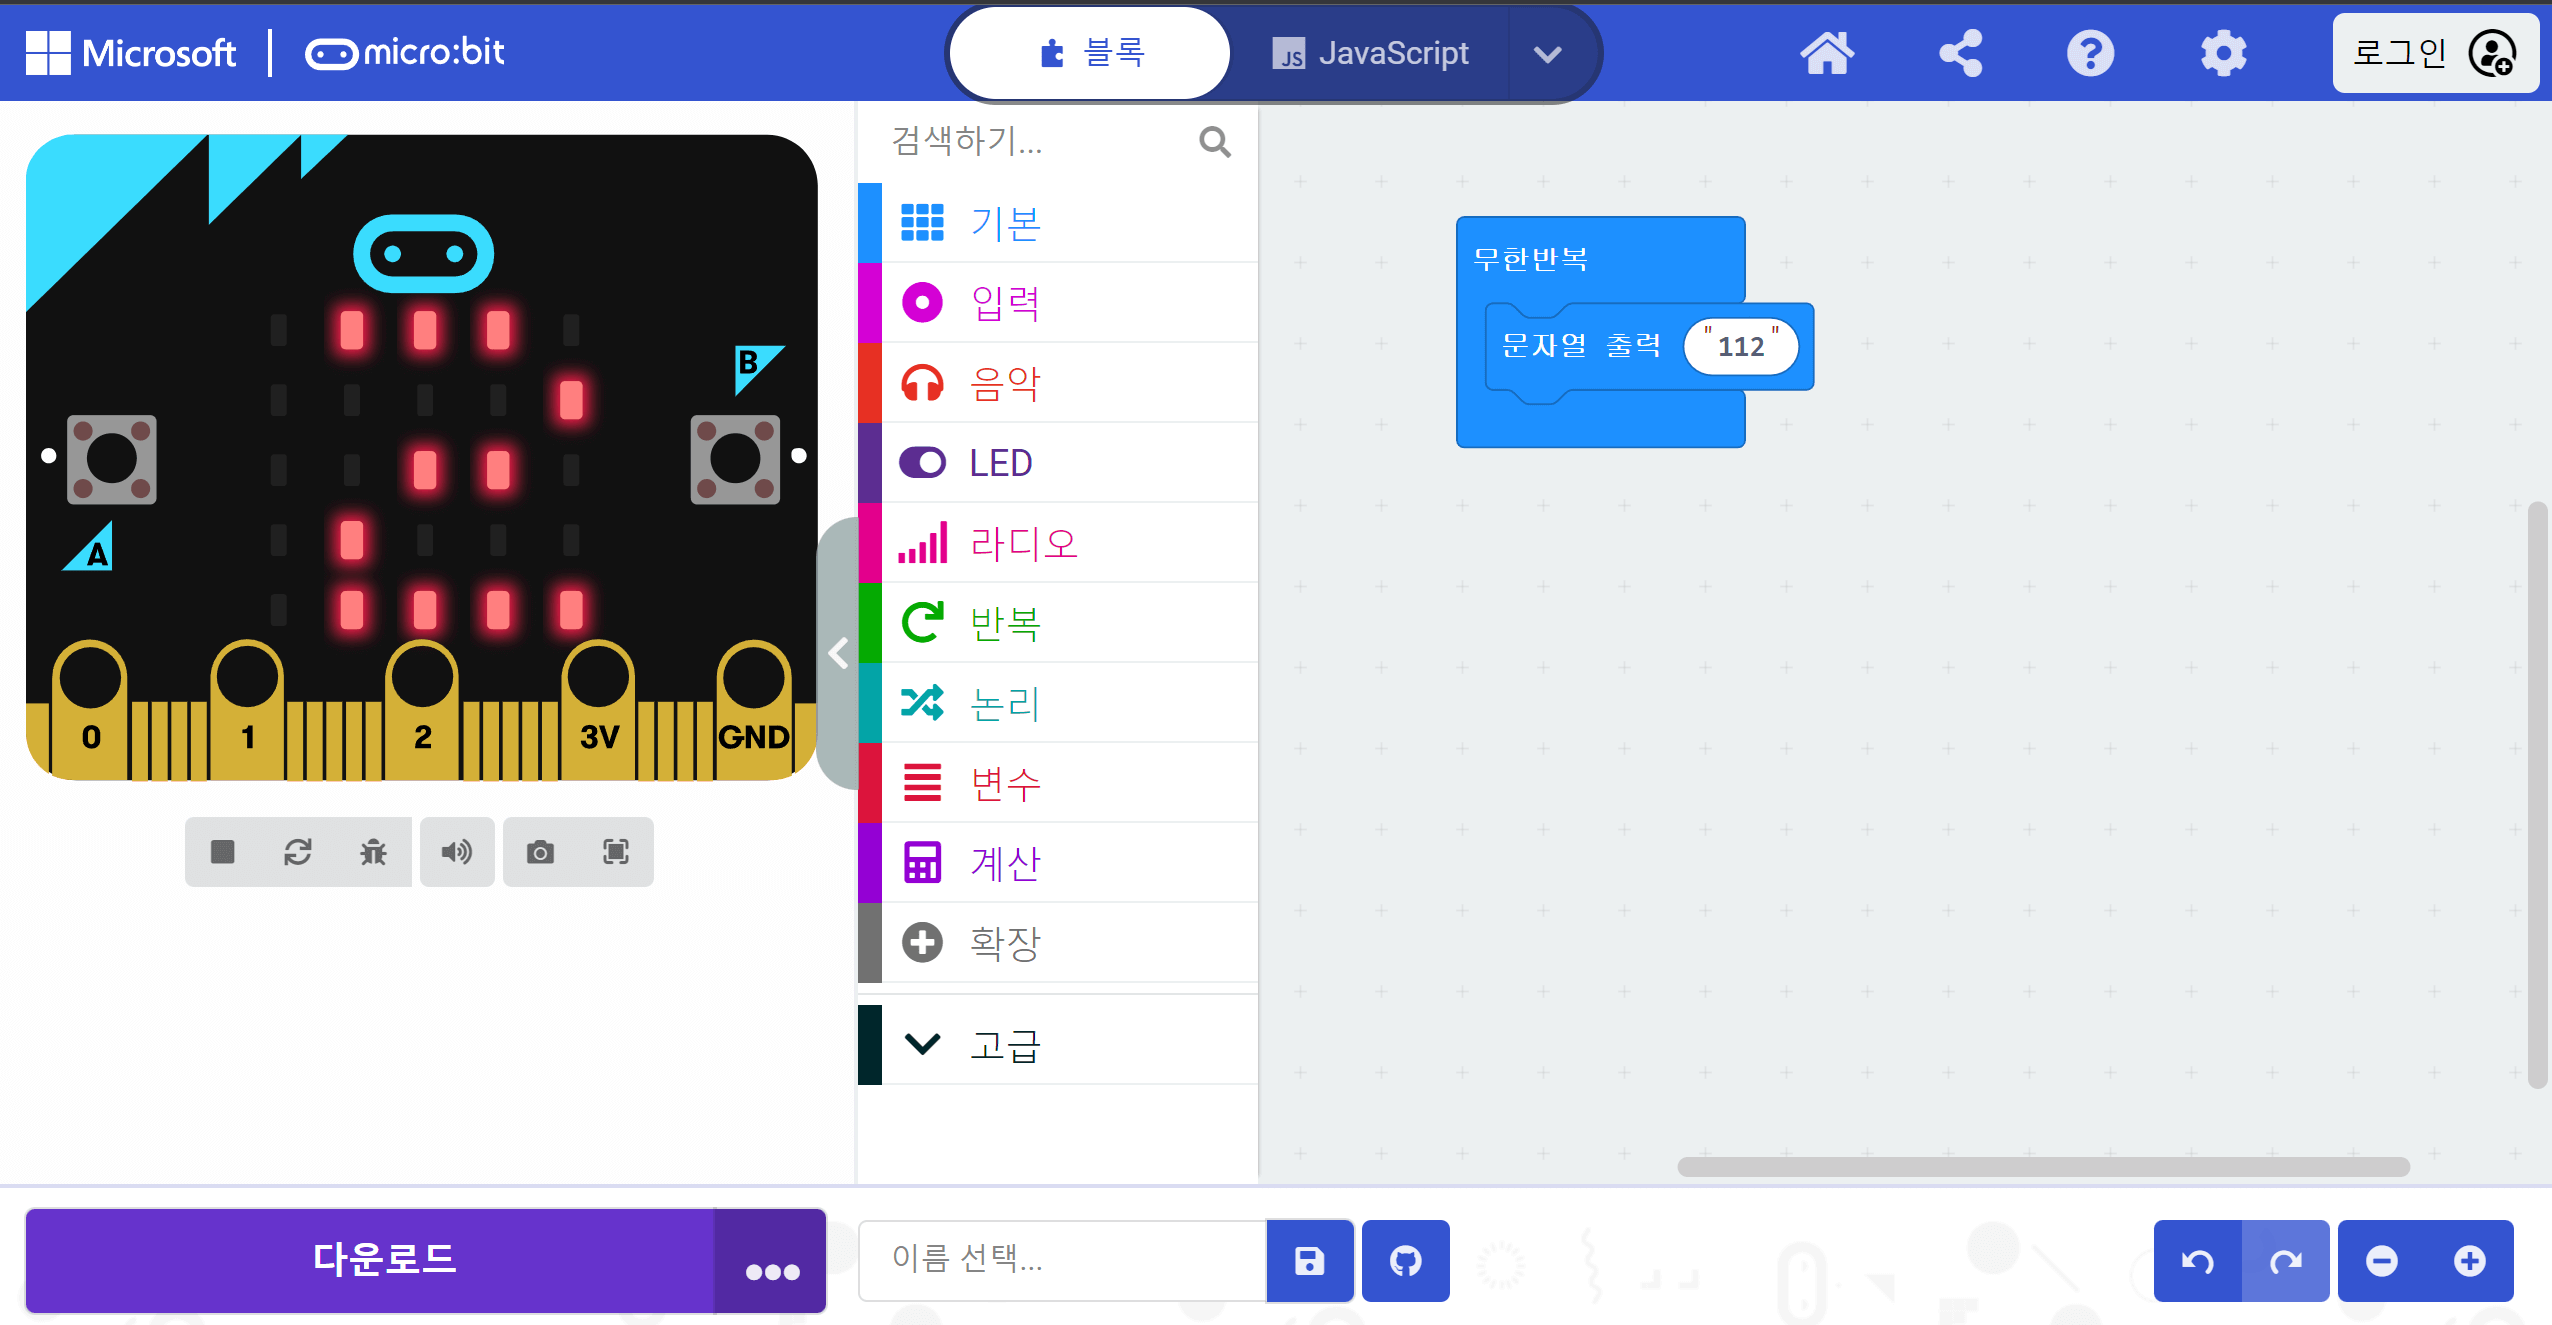
Task: Stop the micro:bit simulator
Action: (223, 852)
